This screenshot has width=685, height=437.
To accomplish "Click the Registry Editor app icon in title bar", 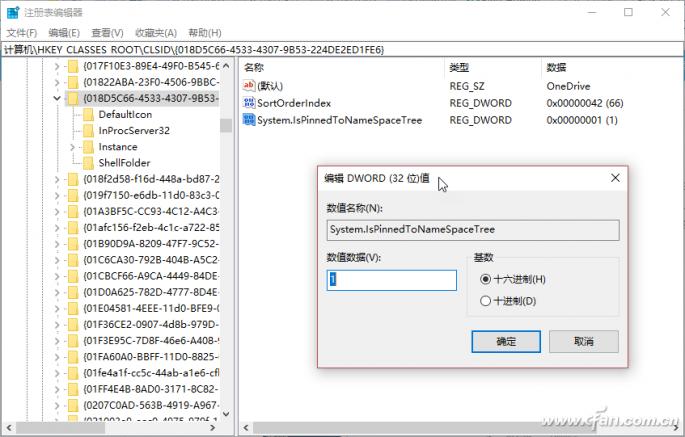I will point(13,12).
